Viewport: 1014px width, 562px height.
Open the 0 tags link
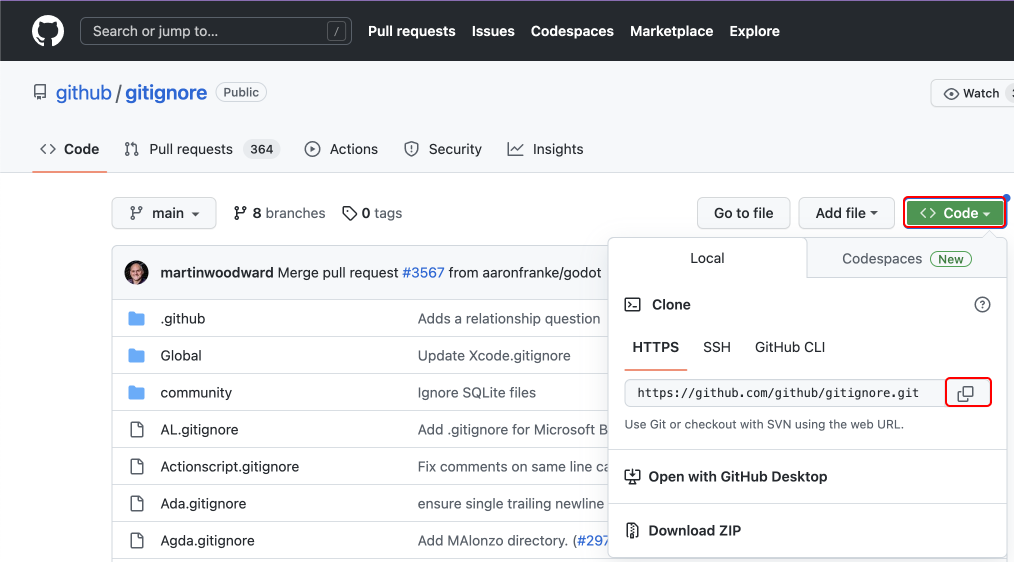pos(372,213)
